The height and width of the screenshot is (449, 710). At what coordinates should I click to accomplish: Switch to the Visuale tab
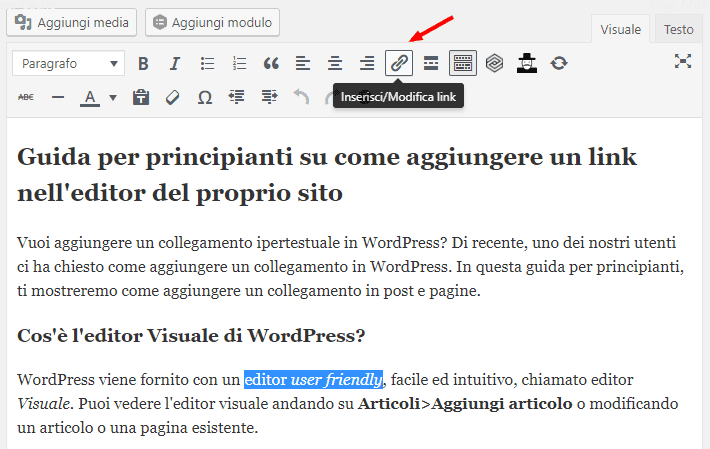(620, 29)
